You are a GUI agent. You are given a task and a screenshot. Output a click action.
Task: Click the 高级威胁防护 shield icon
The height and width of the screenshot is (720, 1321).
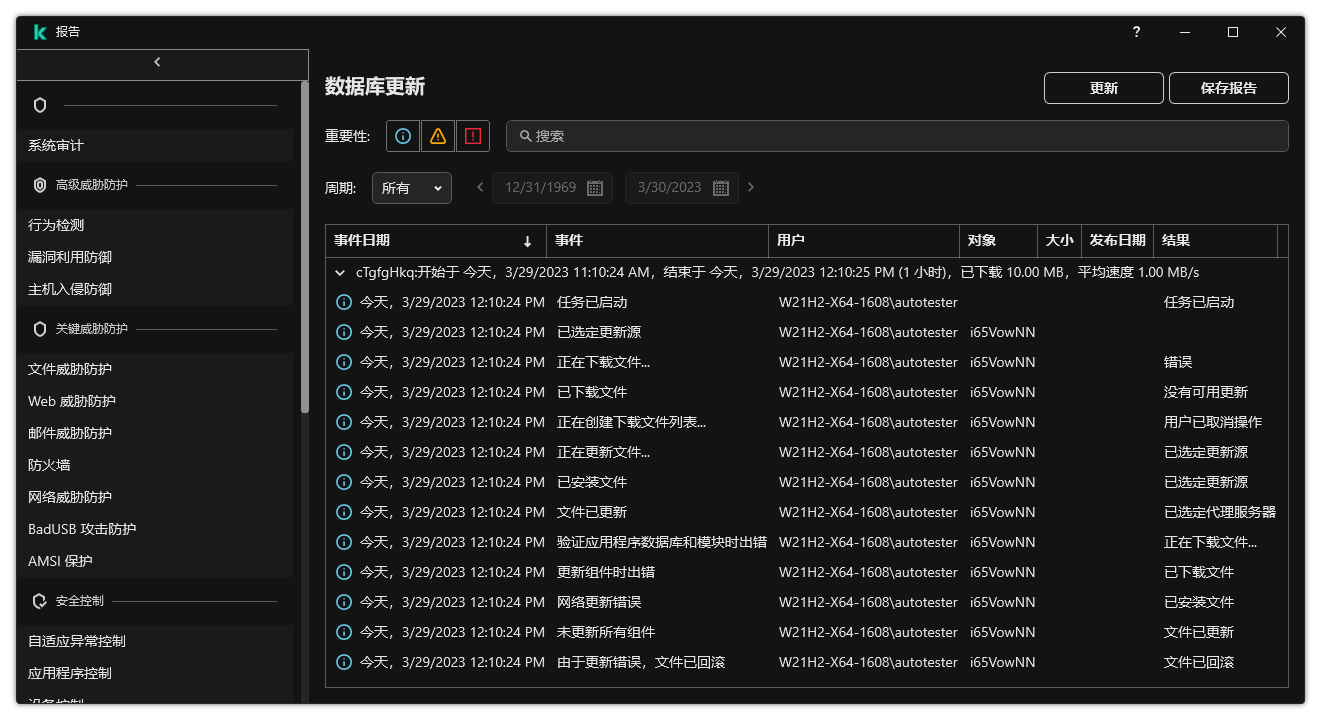[39, 184]
